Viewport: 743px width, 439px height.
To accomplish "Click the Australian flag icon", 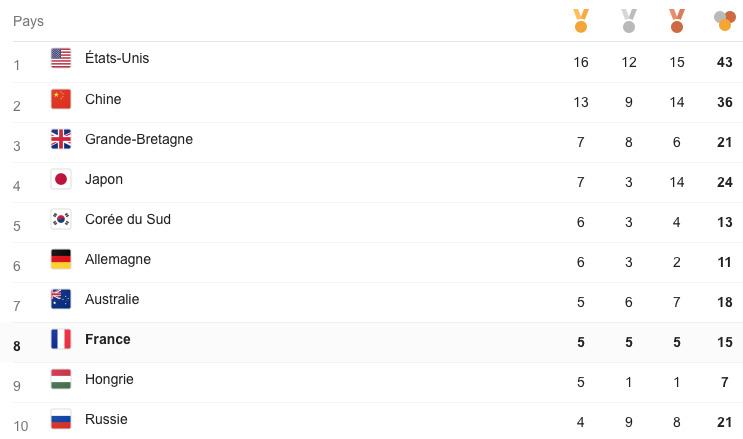I will click(61, 299).
